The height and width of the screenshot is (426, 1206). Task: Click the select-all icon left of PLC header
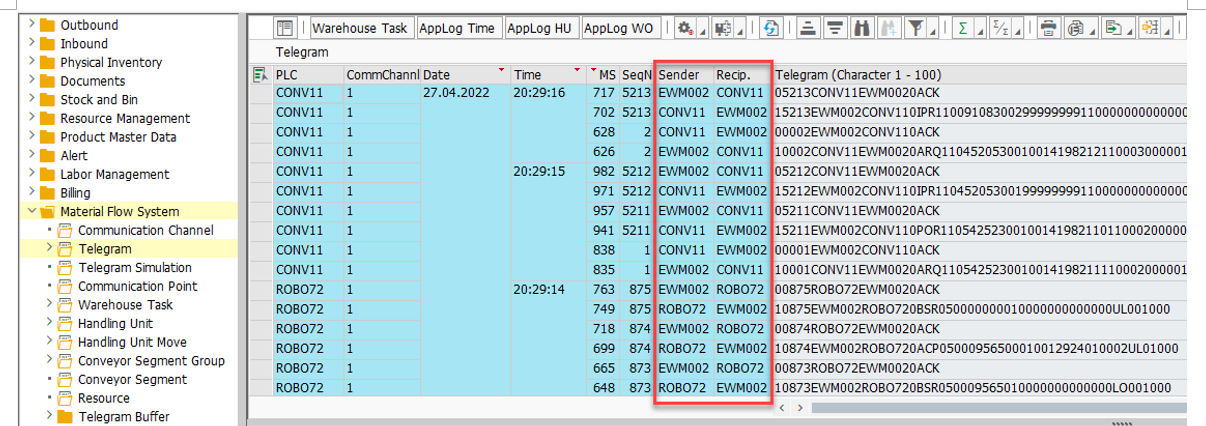coord(260,74)
